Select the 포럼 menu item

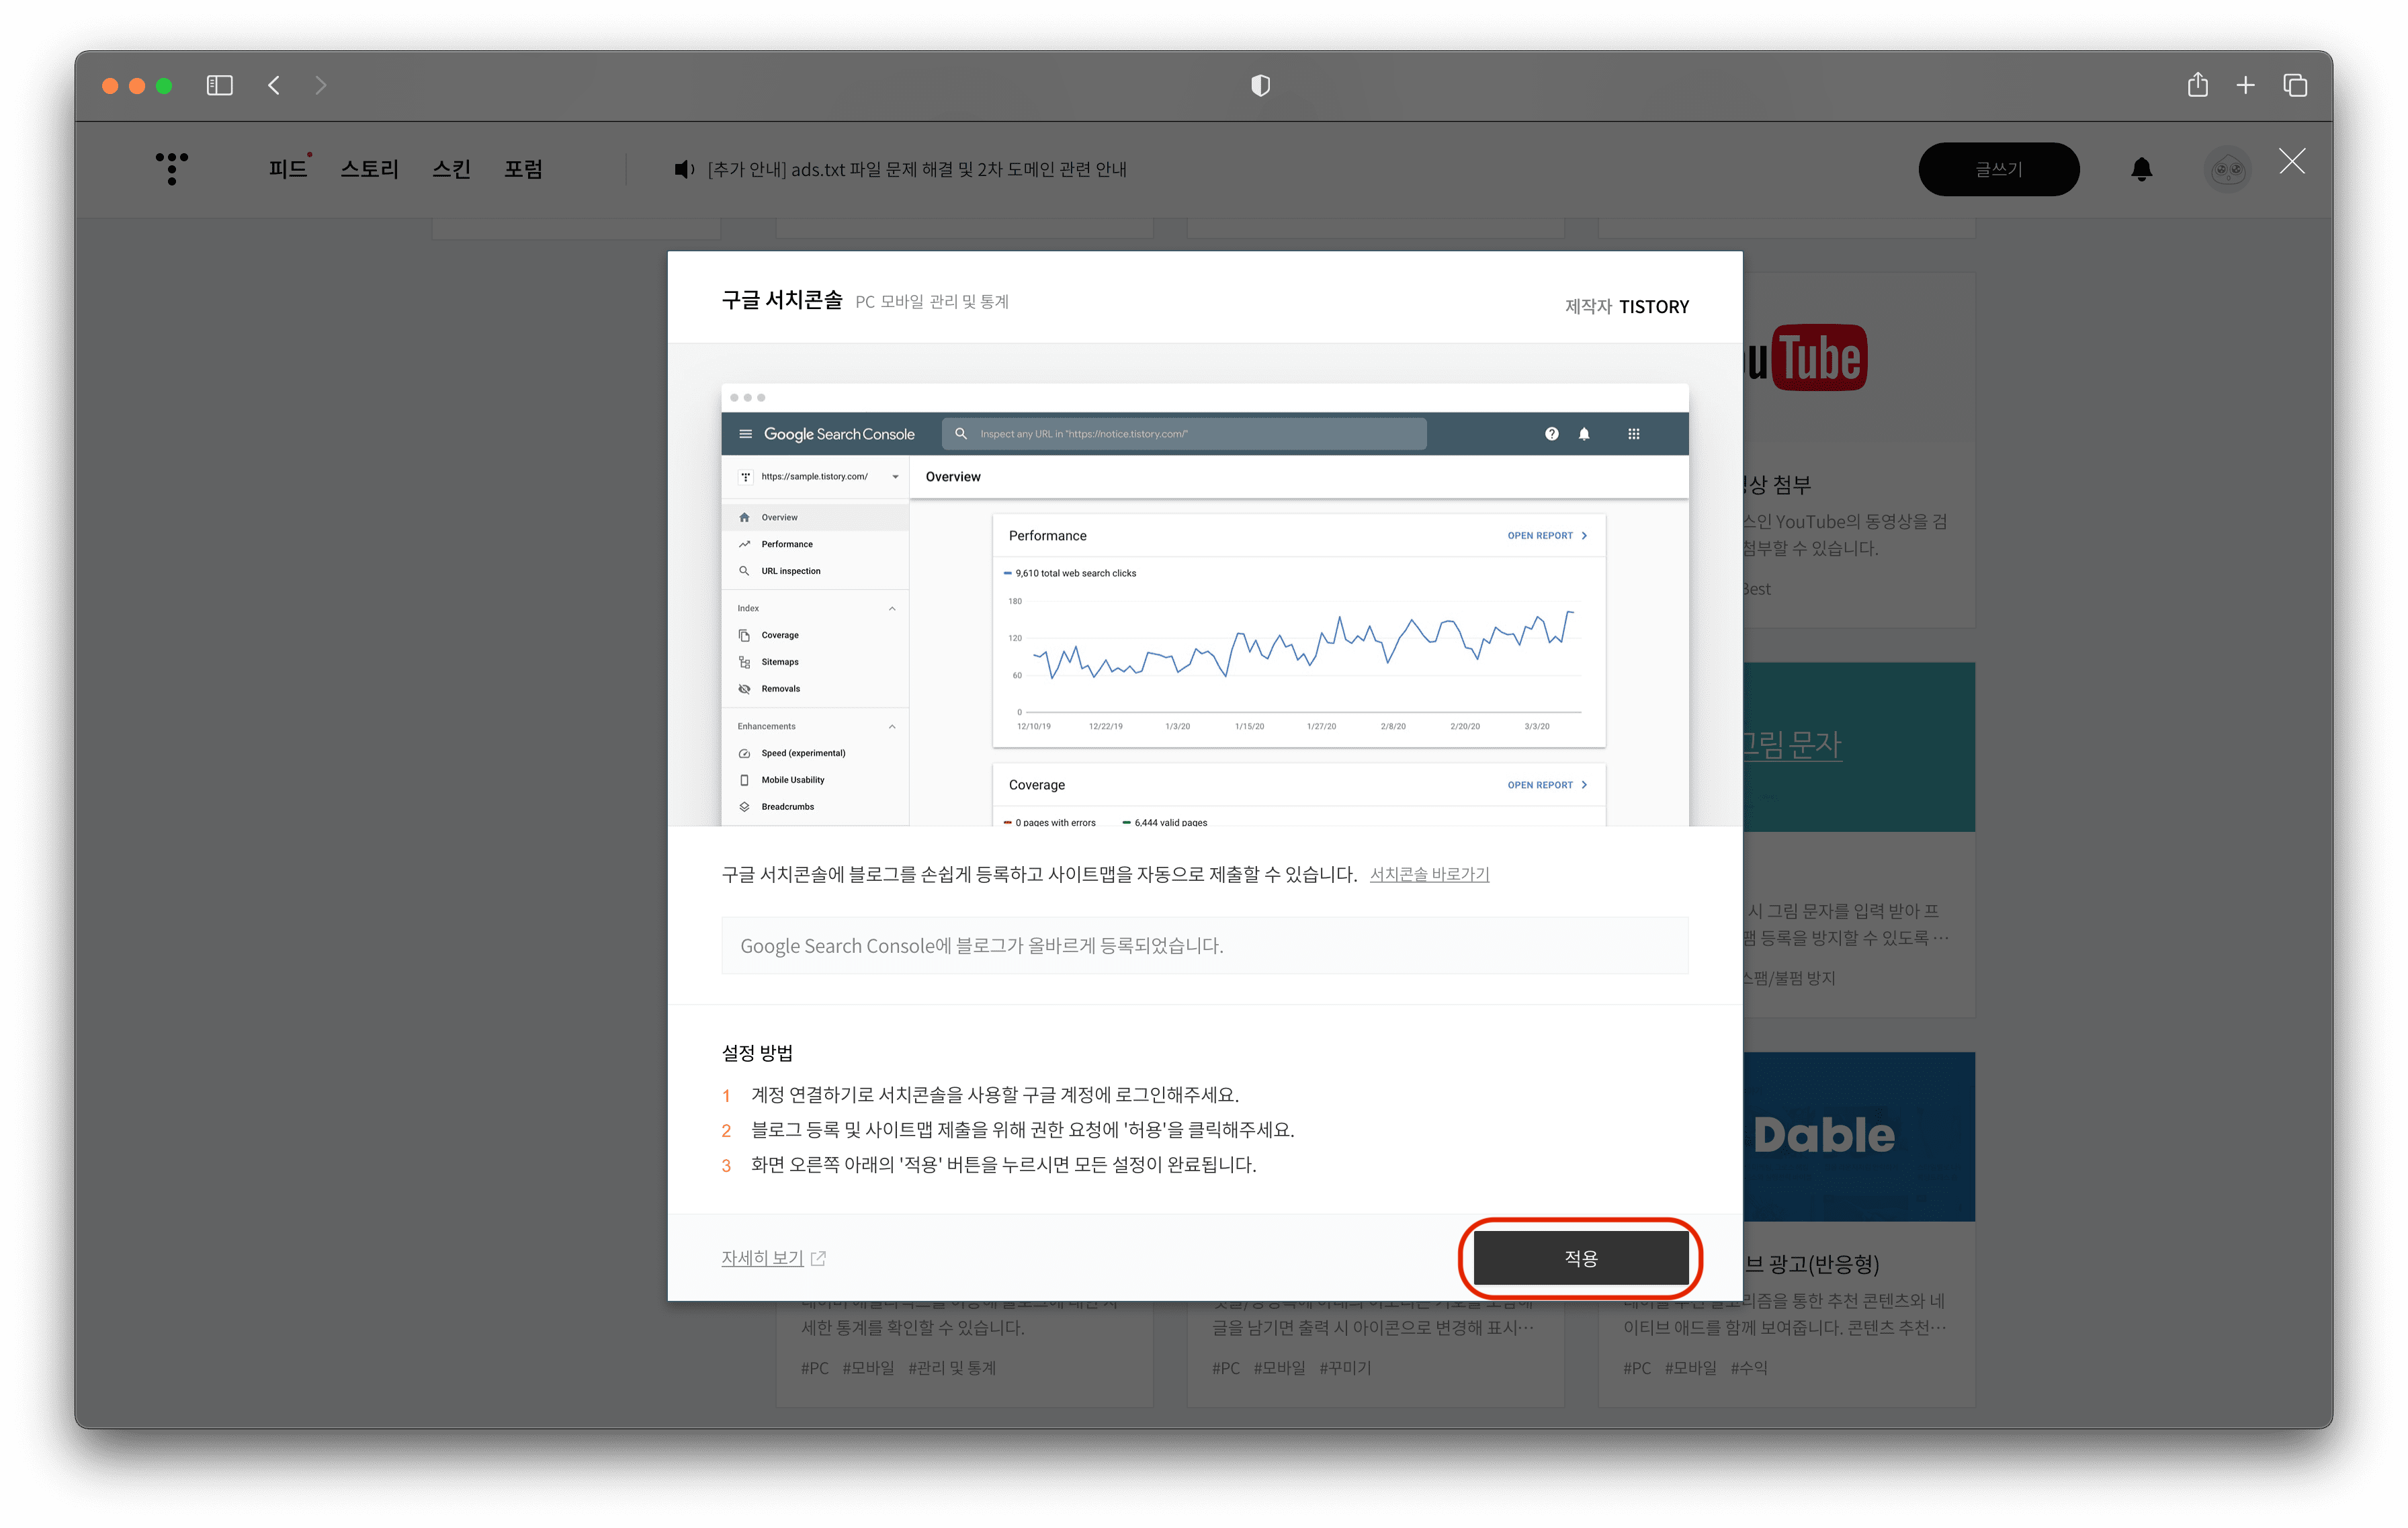coord(523,169)
